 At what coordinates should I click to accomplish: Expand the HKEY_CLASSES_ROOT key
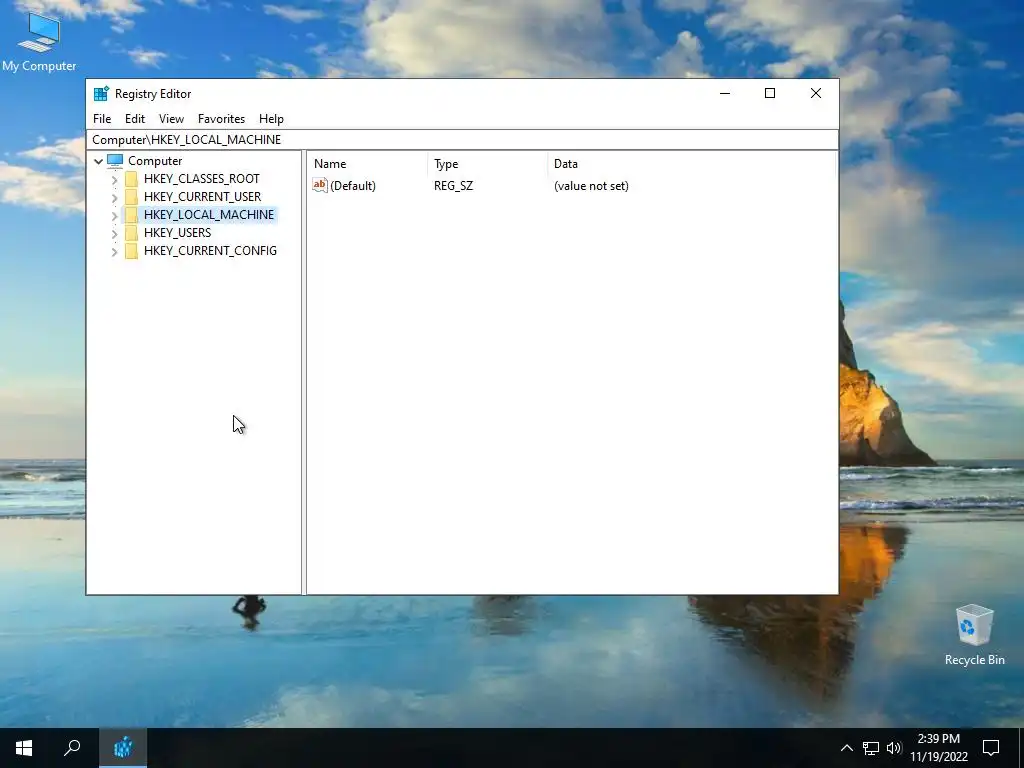[114, 179]
